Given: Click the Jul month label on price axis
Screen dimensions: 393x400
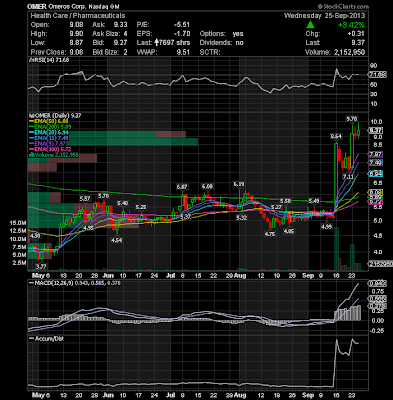Looking at the screenshot, I should pos(170,276).
